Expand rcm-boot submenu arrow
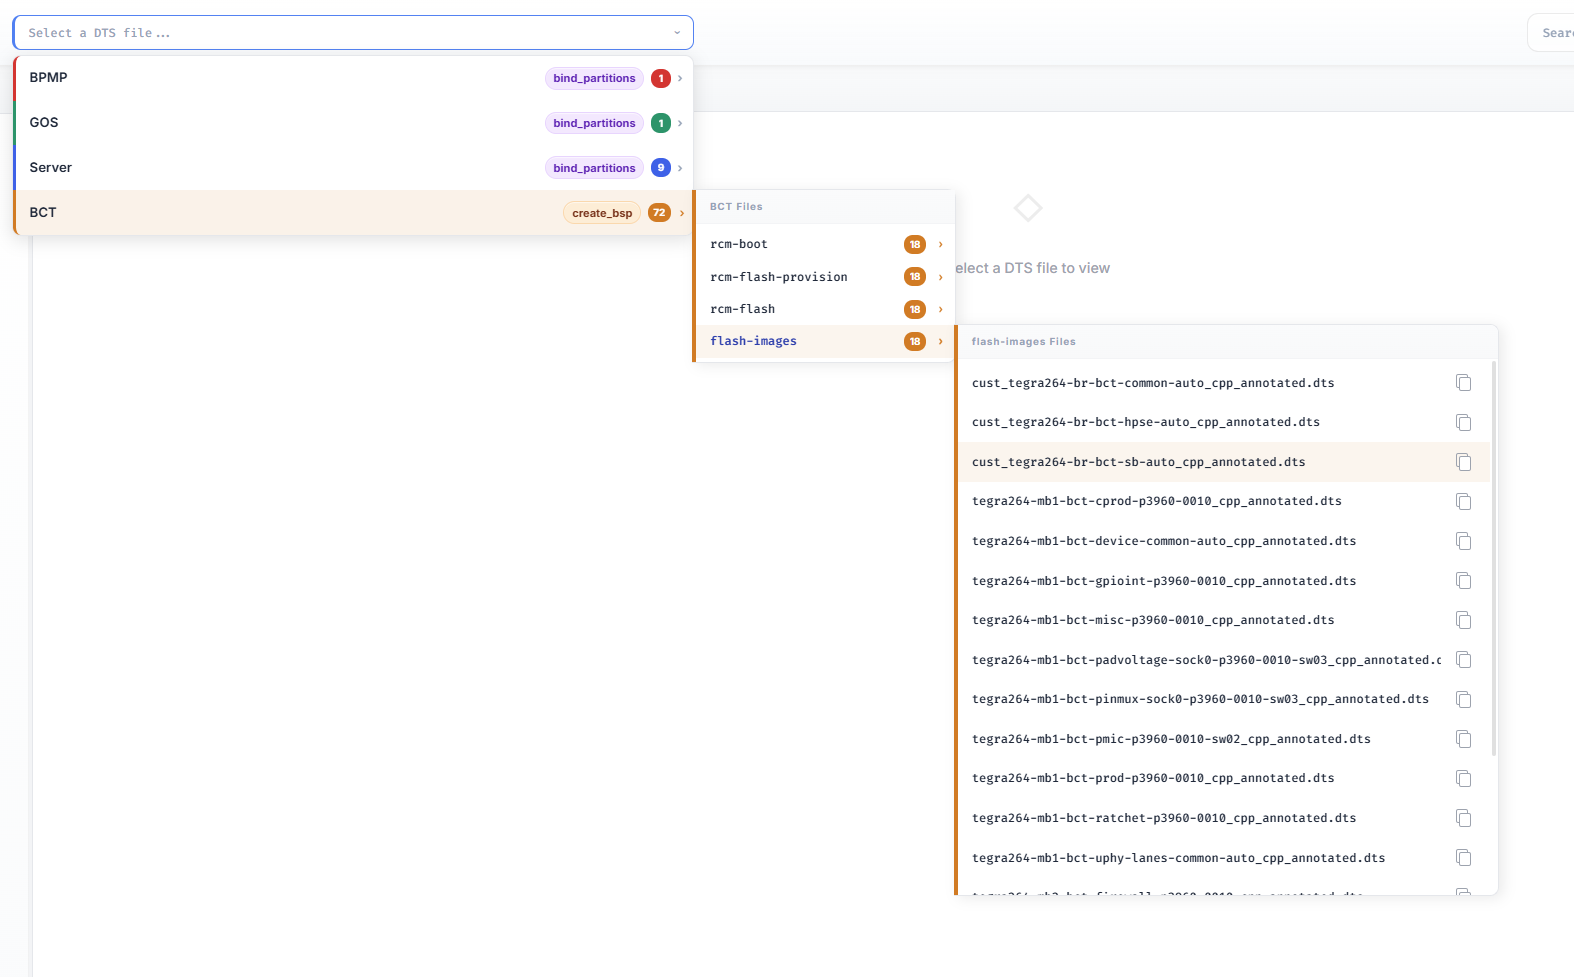The height and width of the screenshot is (977, 1574). [x=940, y=244]
